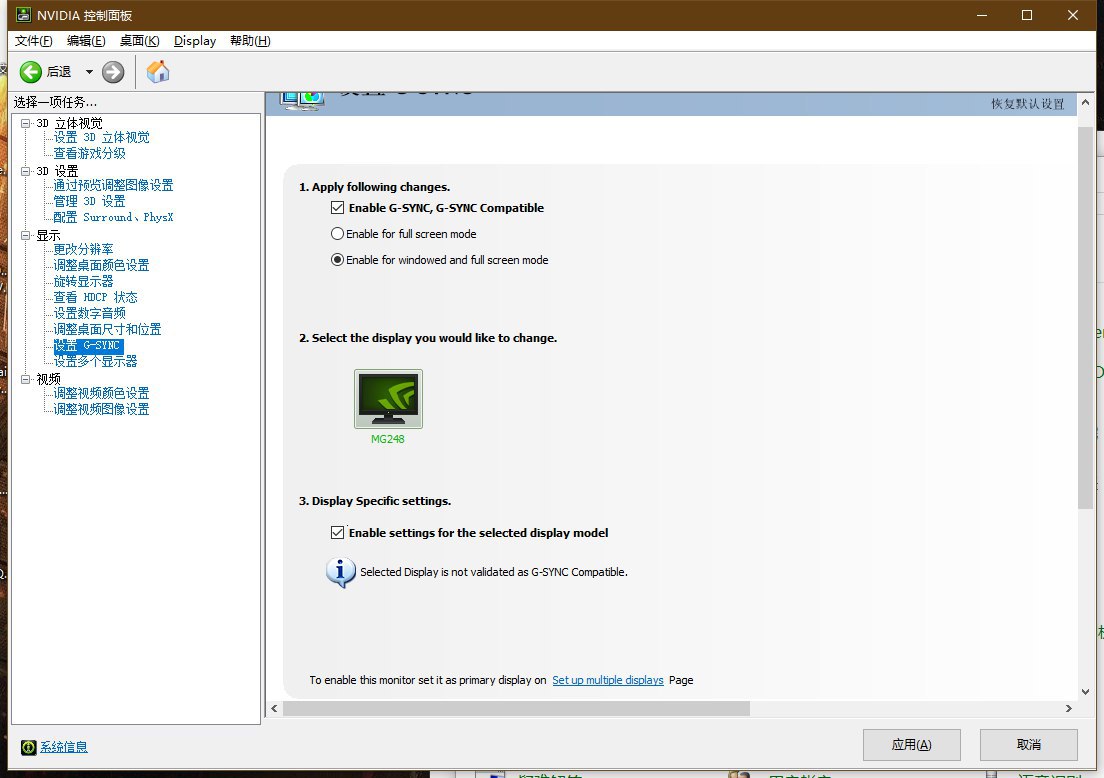Open the 系统信息 link
This screenshot has height=778, width=1104.
[63, 747]
